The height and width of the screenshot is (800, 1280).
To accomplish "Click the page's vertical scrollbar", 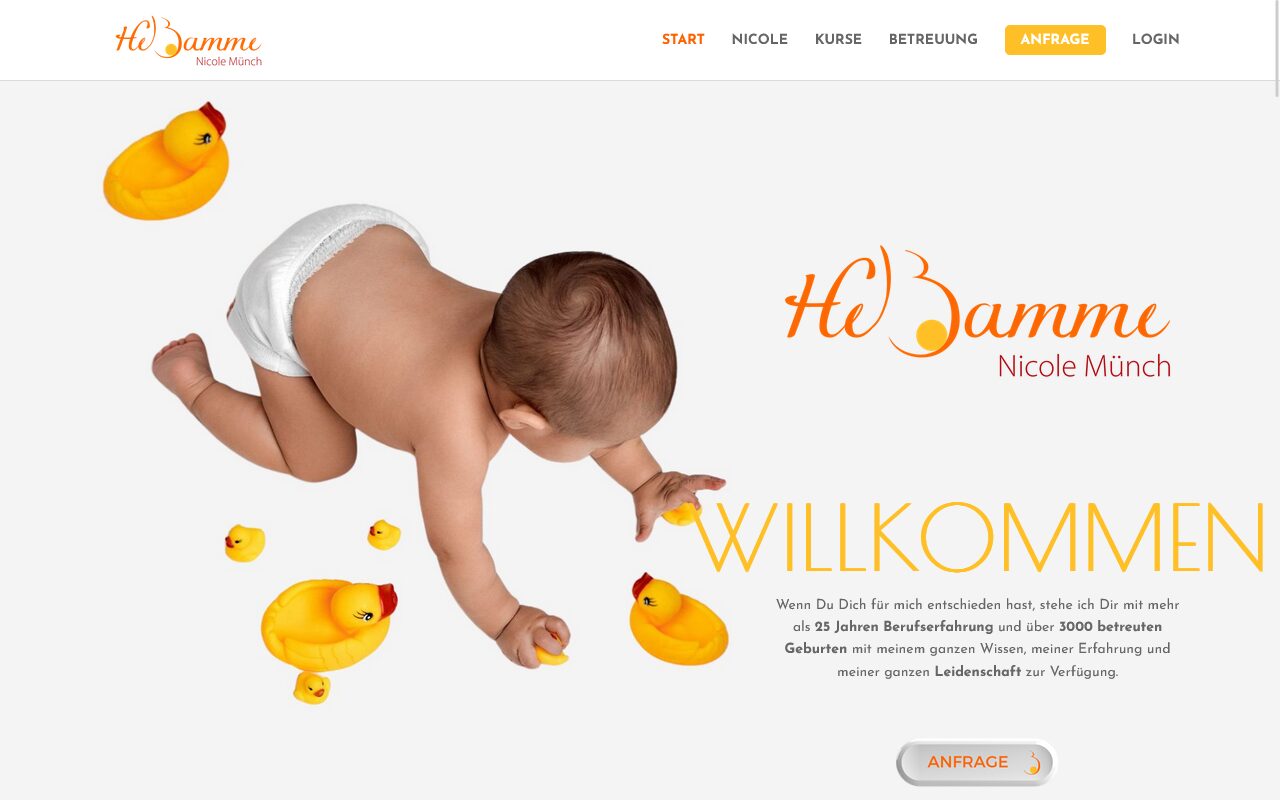I will click(1275, 400).
